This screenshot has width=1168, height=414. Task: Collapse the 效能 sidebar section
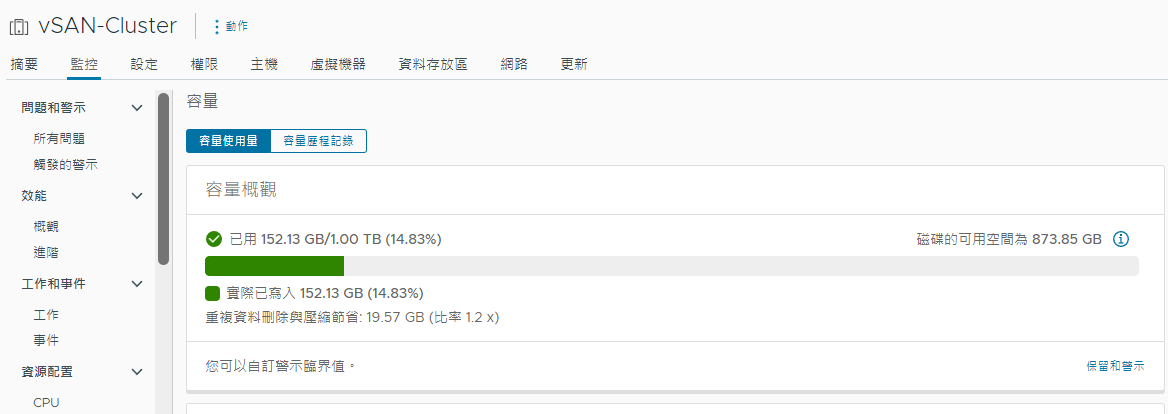pyautogui.click(x=136, y=196)
